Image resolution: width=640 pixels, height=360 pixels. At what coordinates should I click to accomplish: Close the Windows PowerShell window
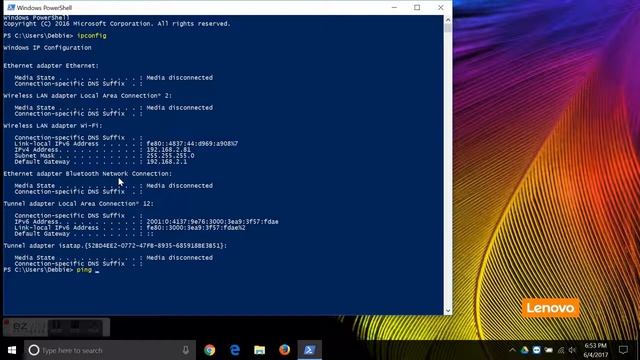[x=440, y=7]
